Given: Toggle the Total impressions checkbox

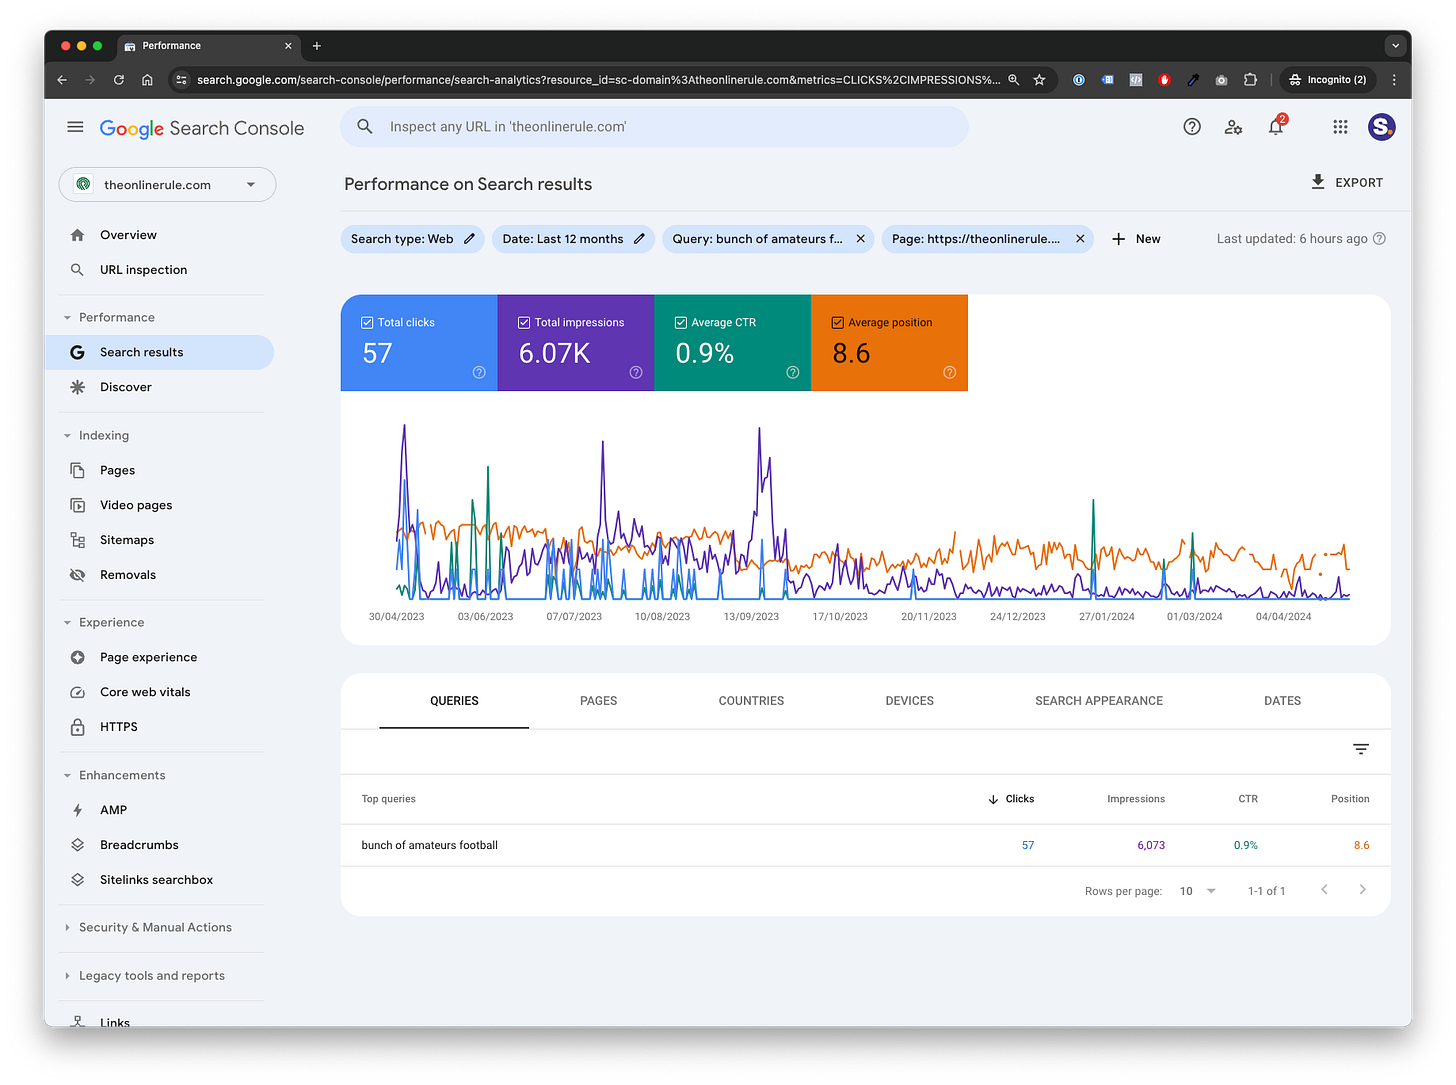Looking at the screenshot, I should pyautogui.click(x=524, y=323).
